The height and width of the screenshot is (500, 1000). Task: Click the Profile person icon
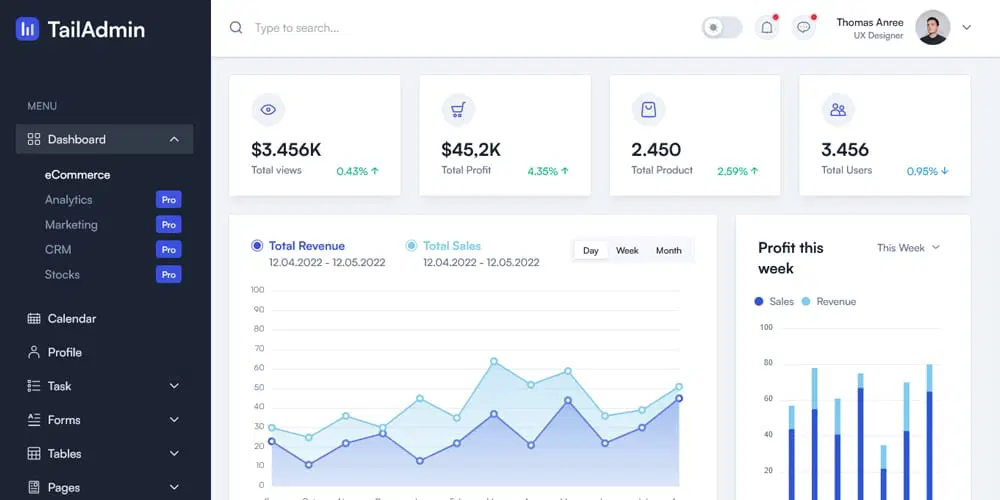point(34,352)
